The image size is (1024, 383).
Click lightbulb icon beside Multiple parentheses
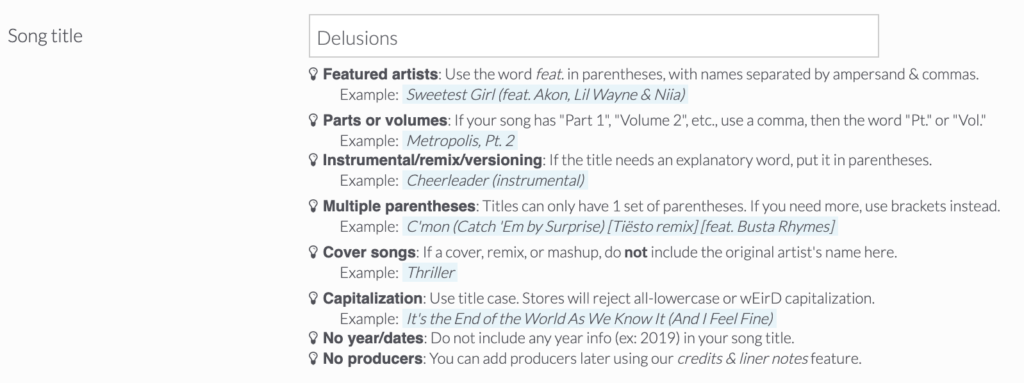pos(313,206)
